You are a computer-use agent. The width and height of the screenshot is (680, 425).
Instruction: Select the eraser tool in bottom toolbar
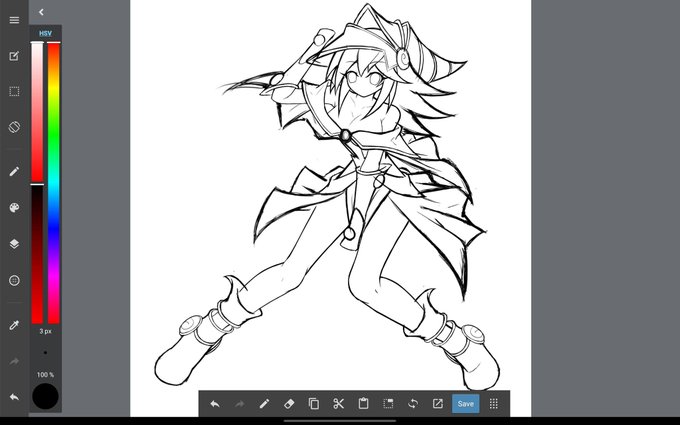[x=289, y=404]
